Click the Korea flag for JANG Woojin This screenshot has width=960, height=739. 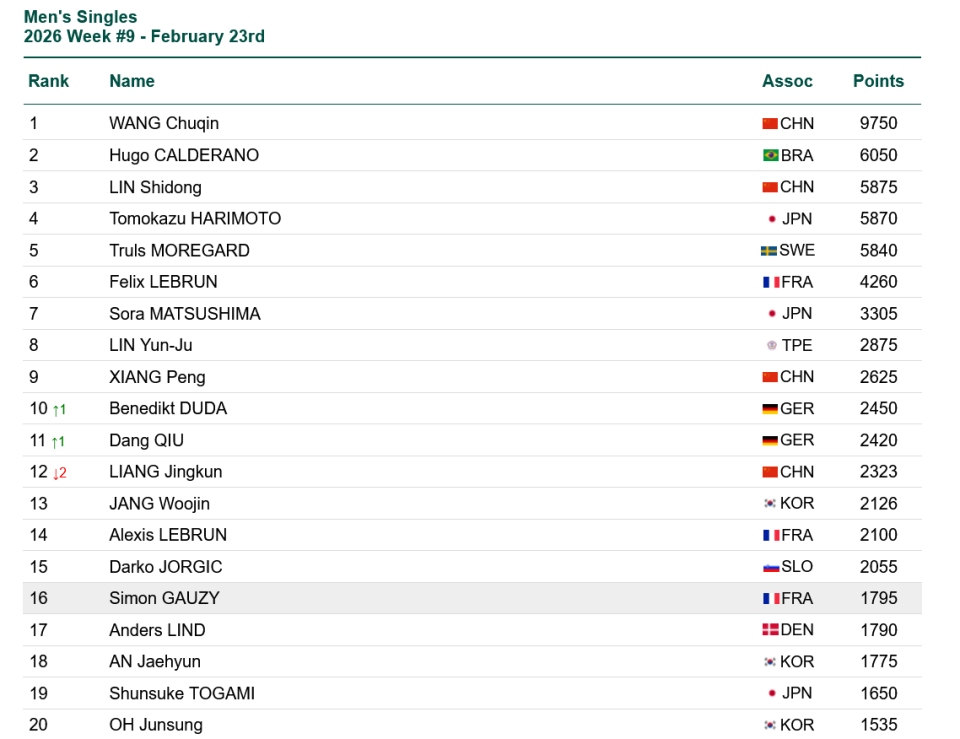coord(770,504)
